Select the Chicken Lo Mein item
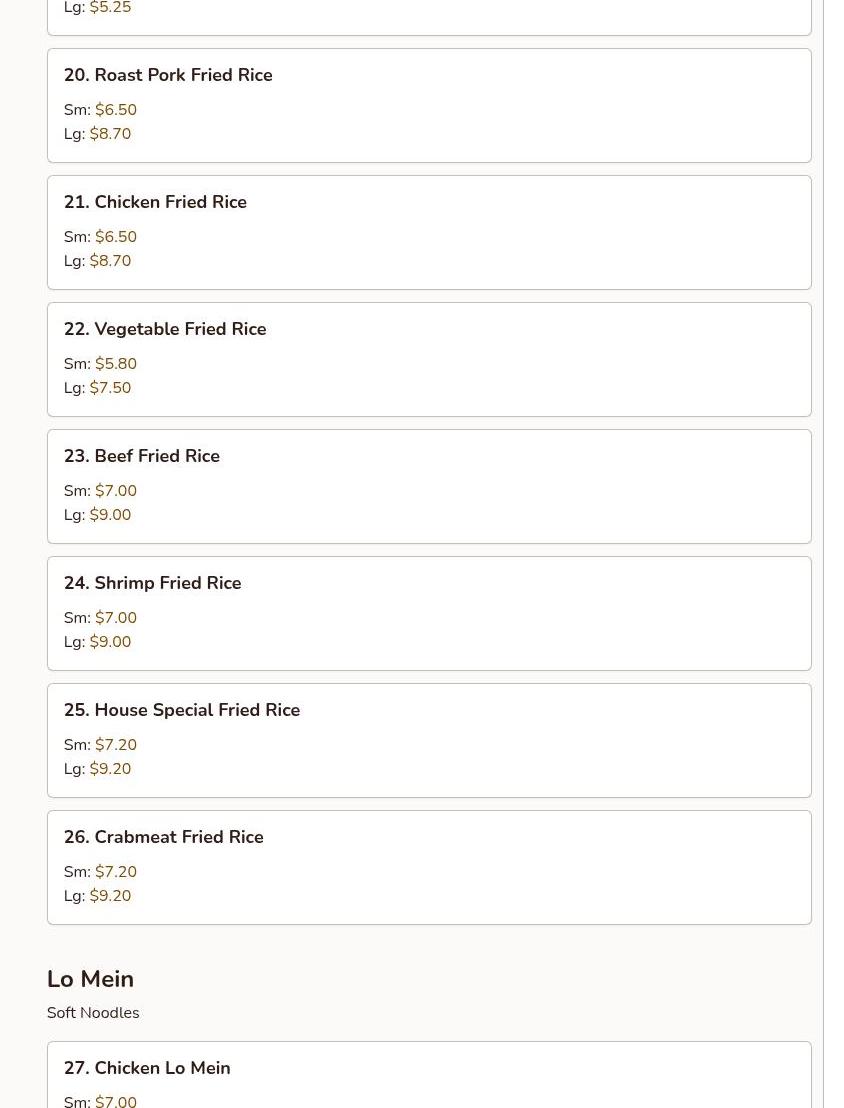Image resolution: width=844 pixels, height=1108 pixels. [429, 1075]
